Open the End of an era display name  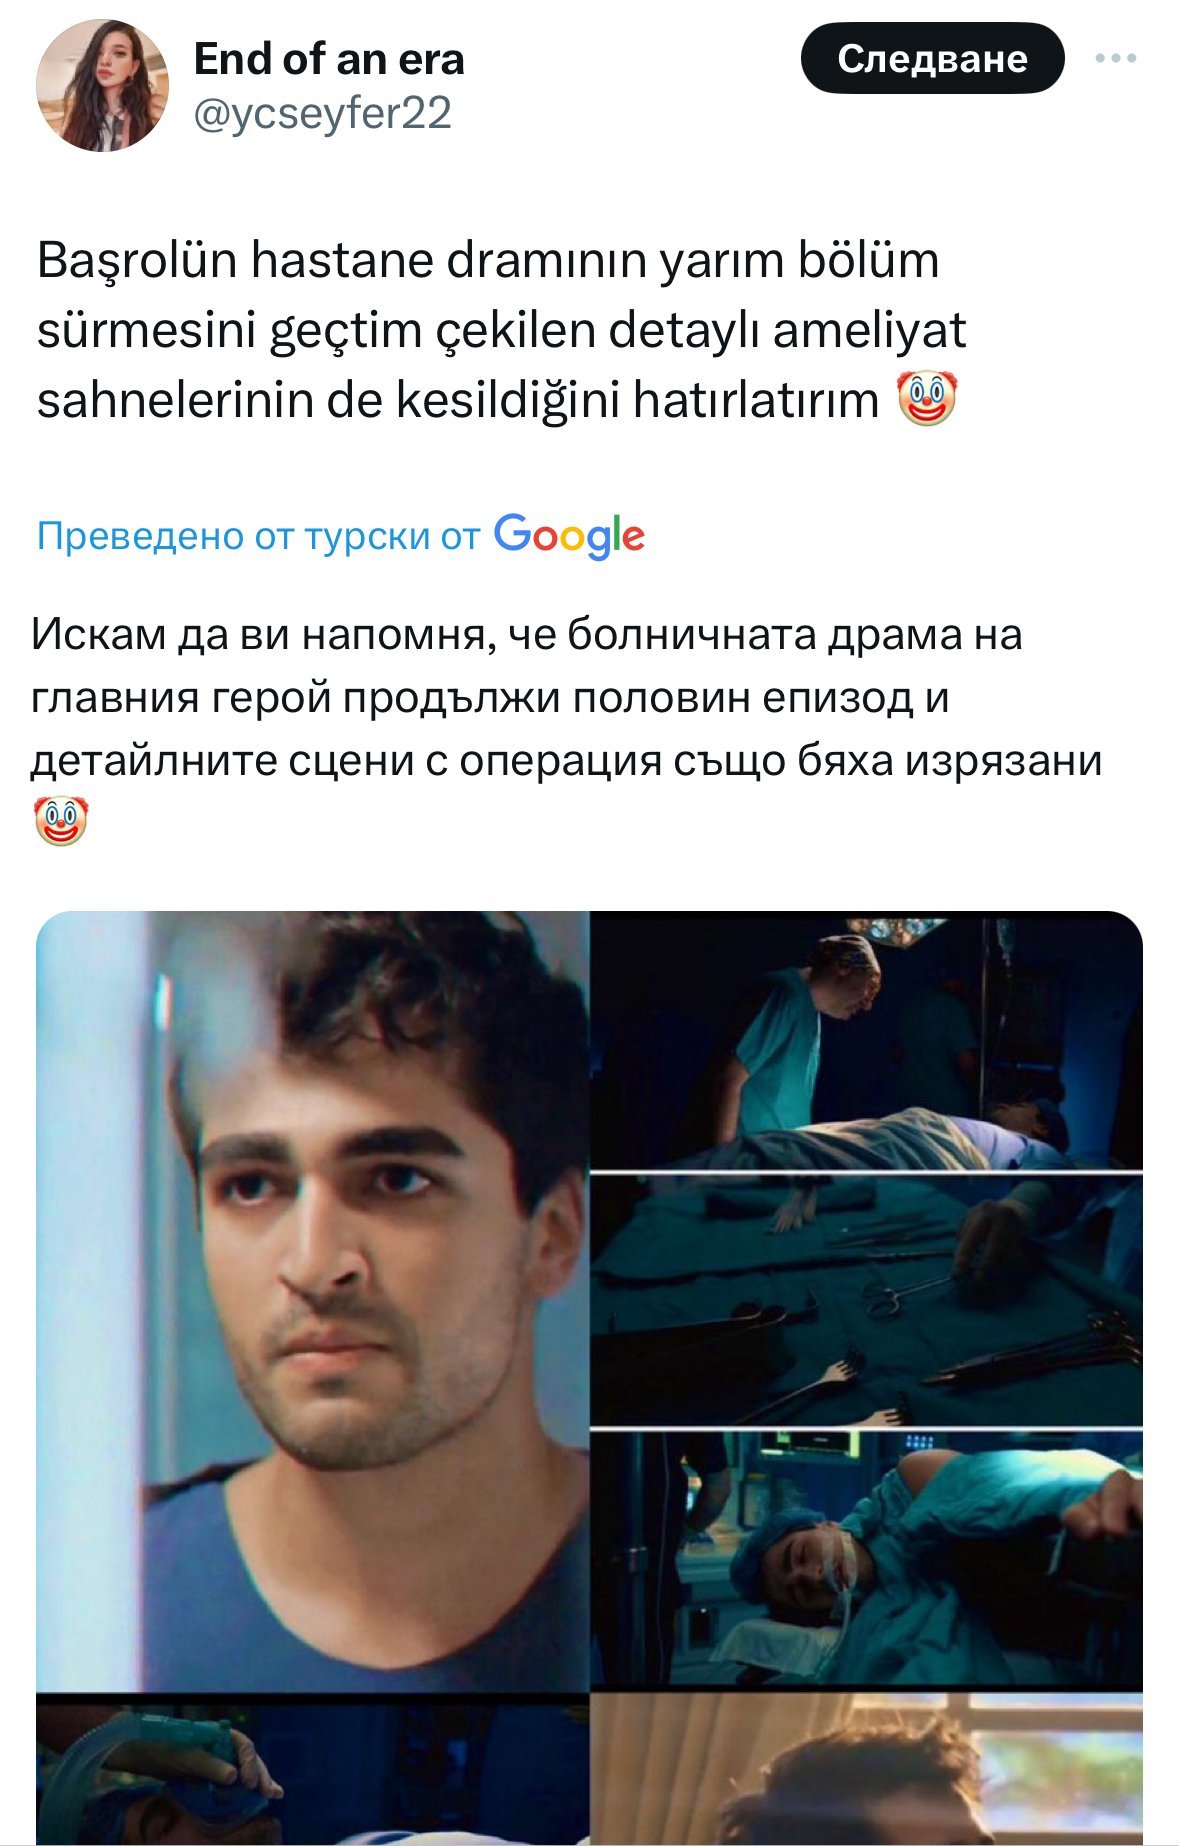click(329, 58)
